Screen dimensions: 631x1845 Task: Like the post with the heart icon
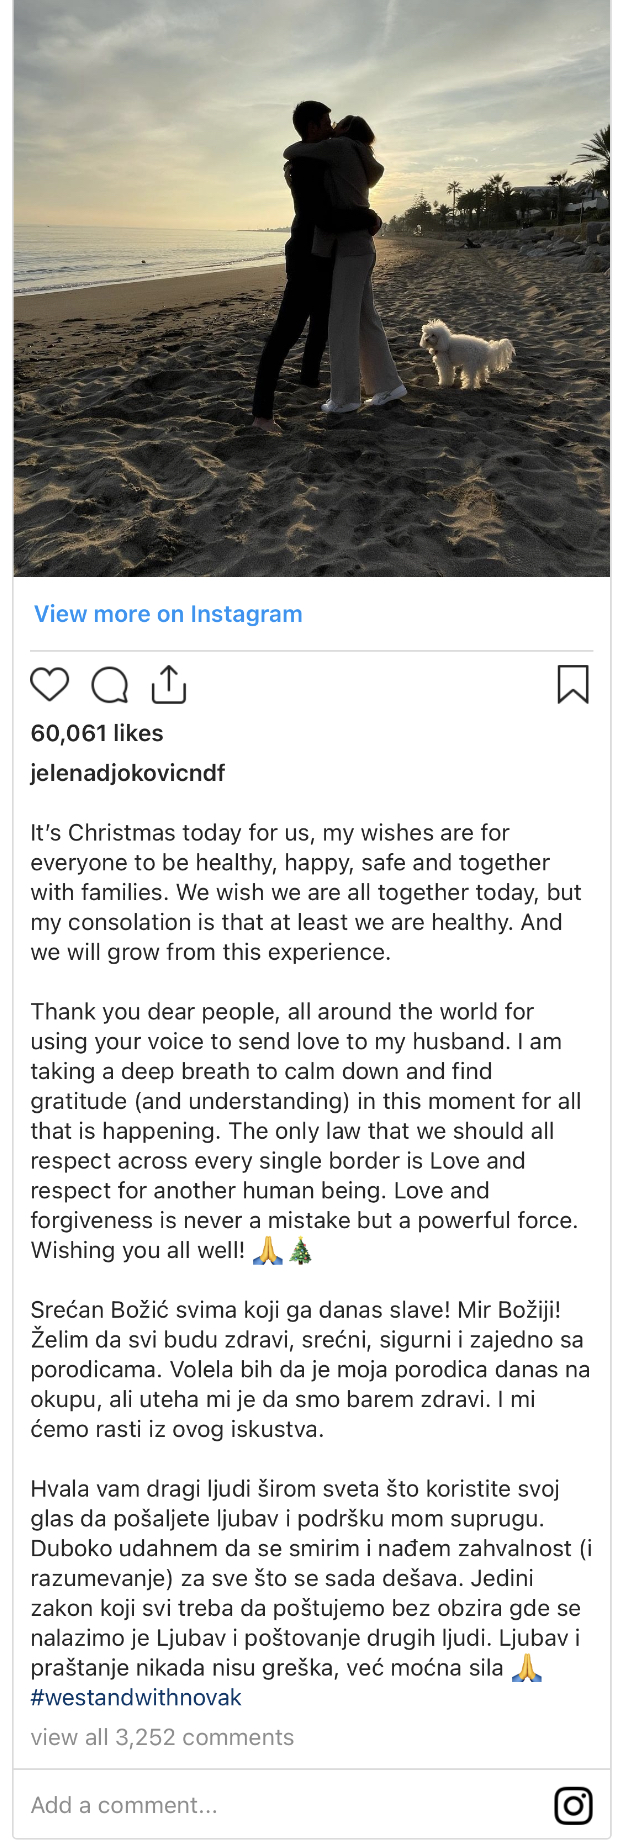tap(49, 685)
